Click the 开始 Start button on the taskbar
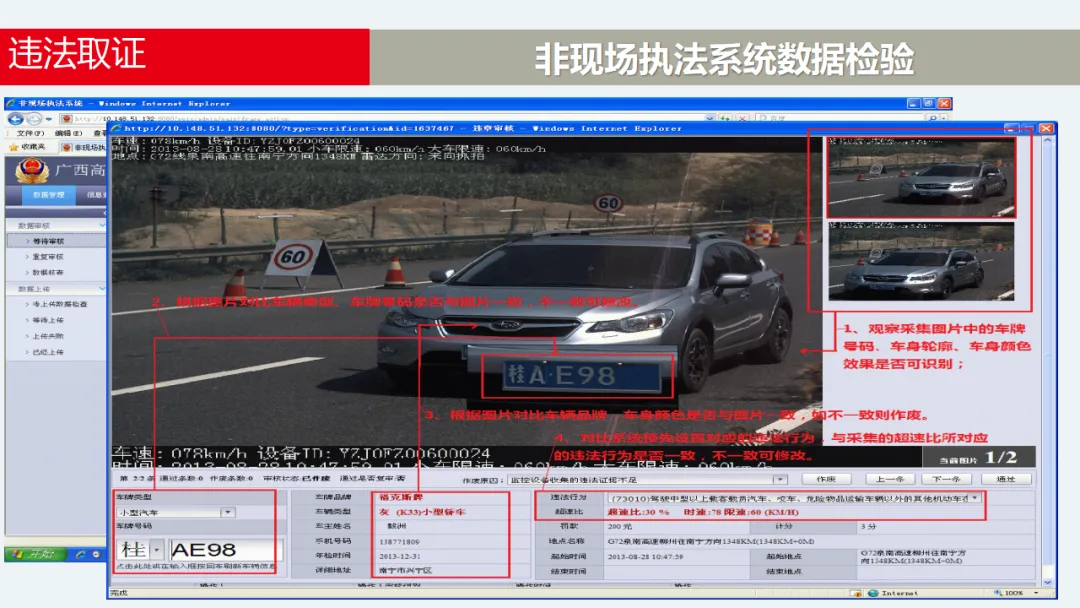The image size is (1080, 608). pyautogui.click(x=35, y=554)
